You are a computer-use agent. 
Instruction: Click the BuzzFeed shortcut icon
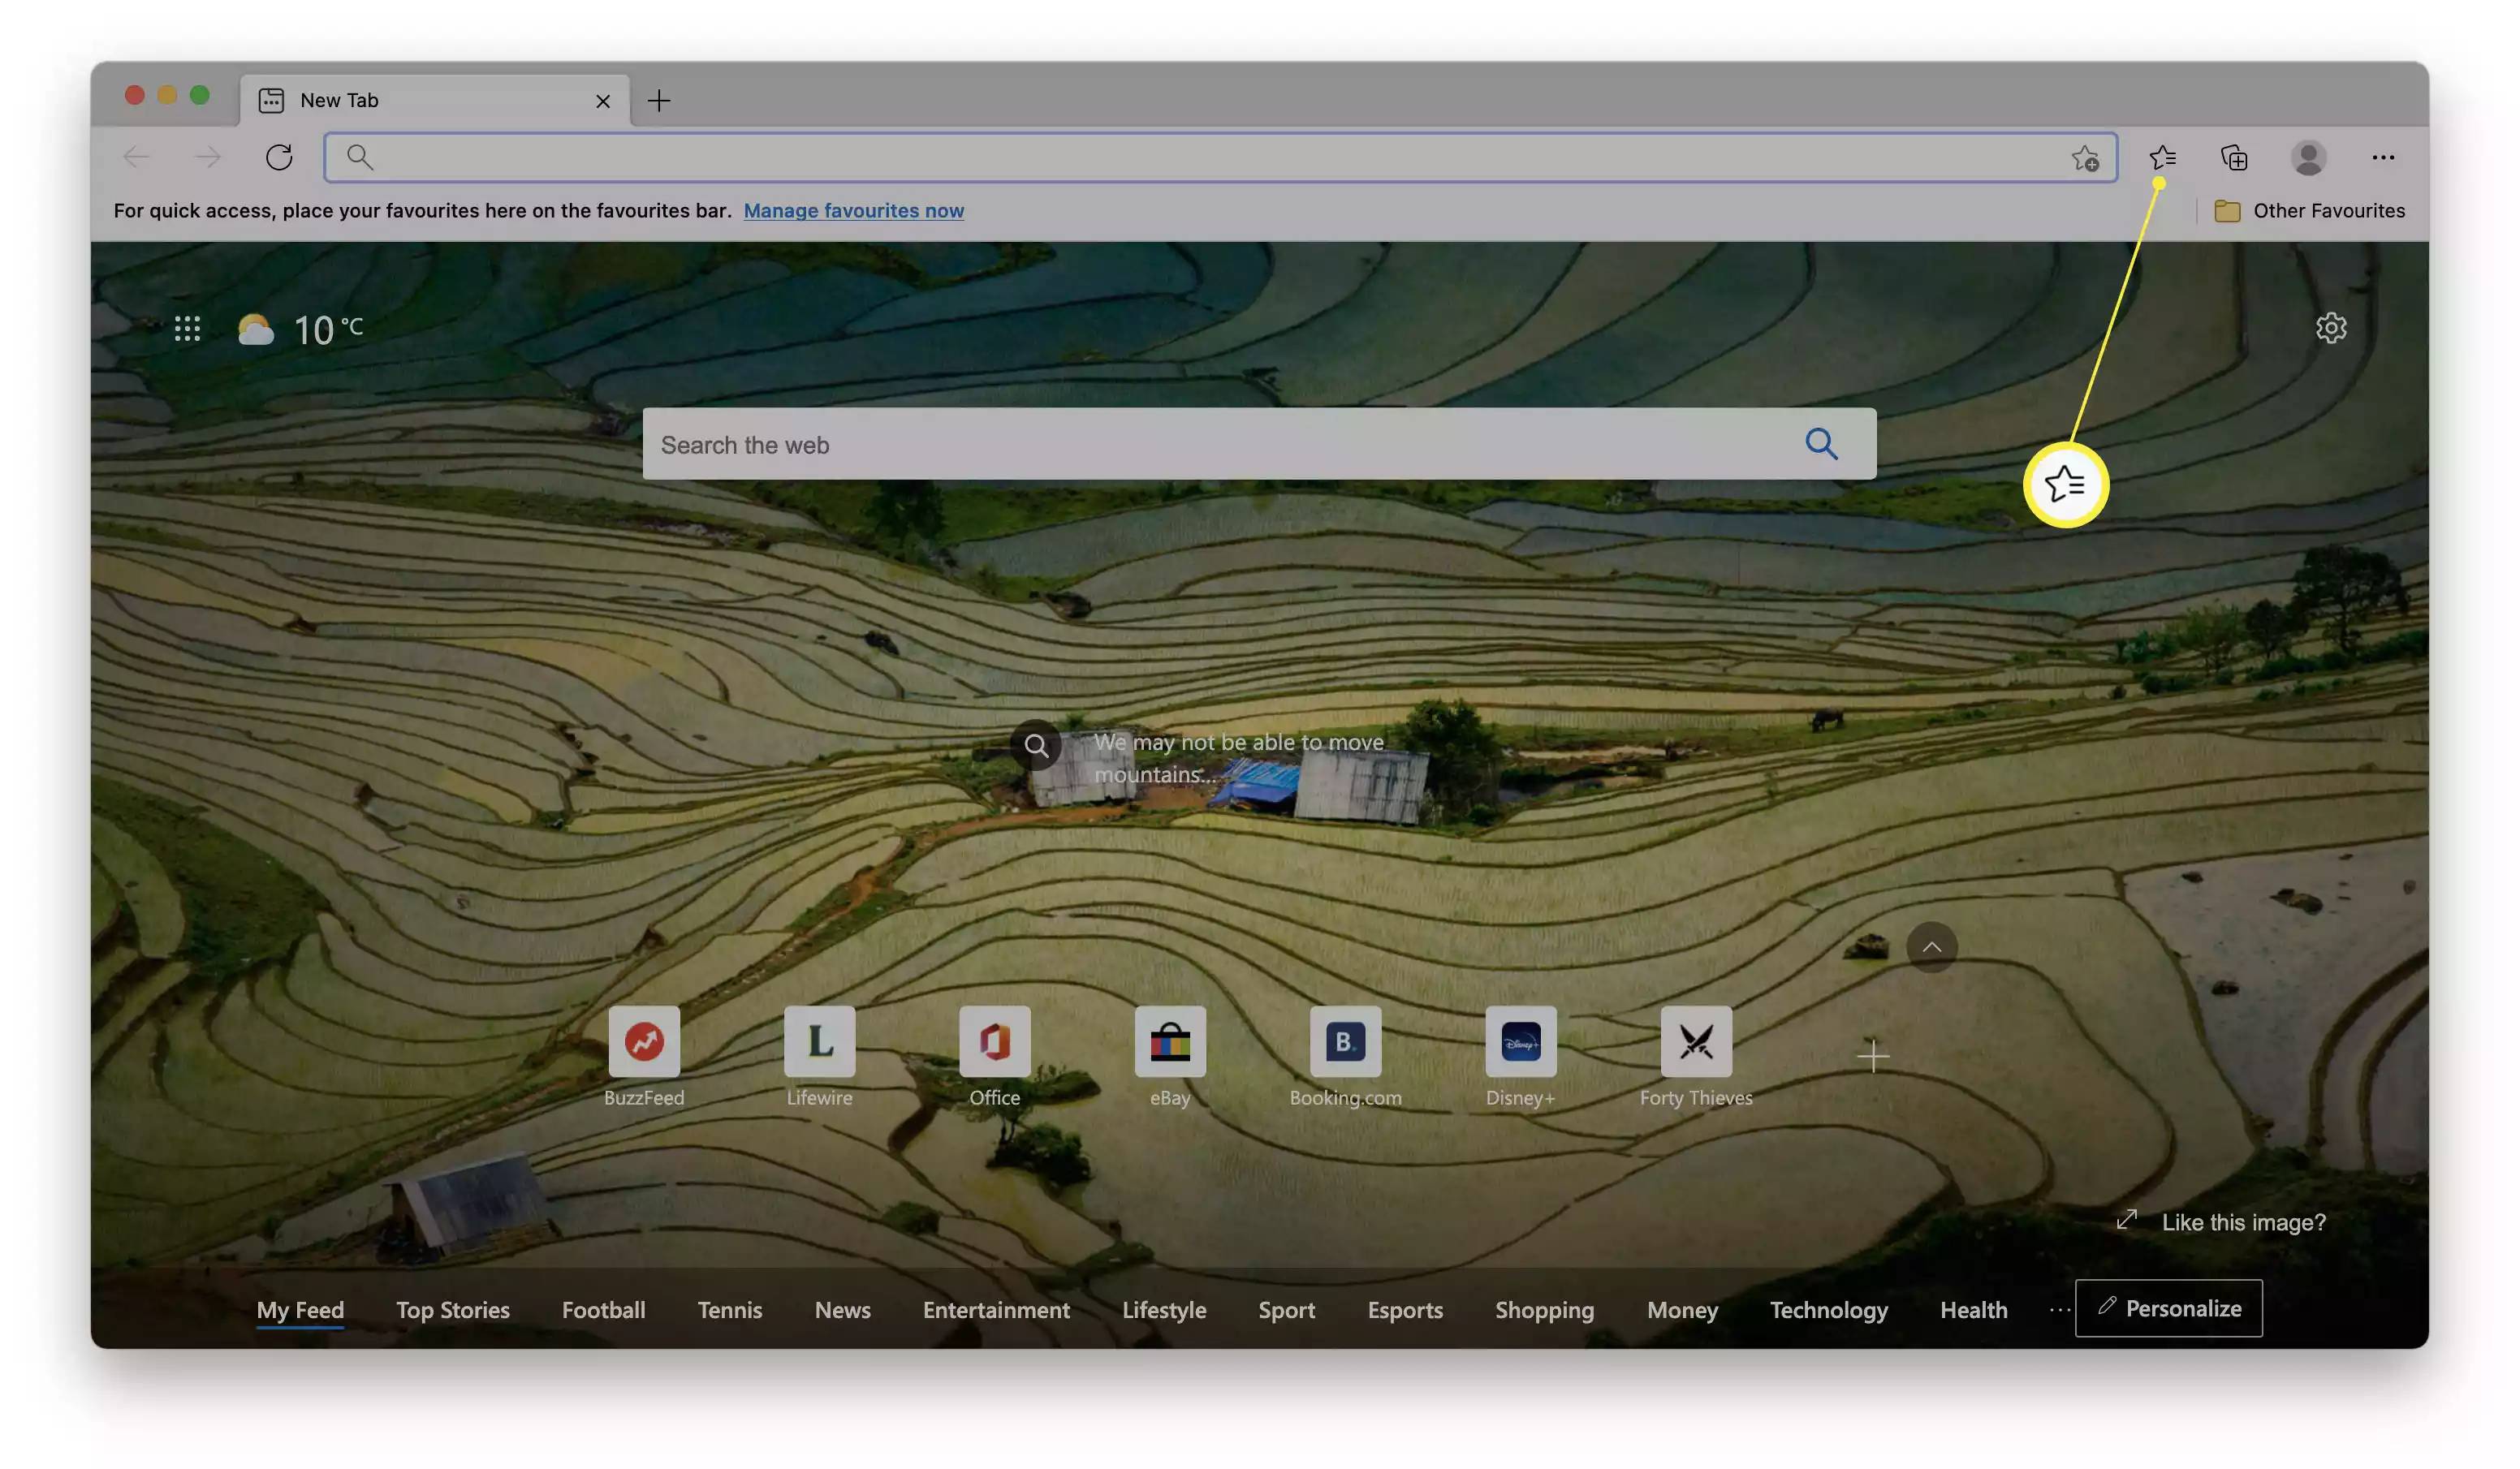644,1042
